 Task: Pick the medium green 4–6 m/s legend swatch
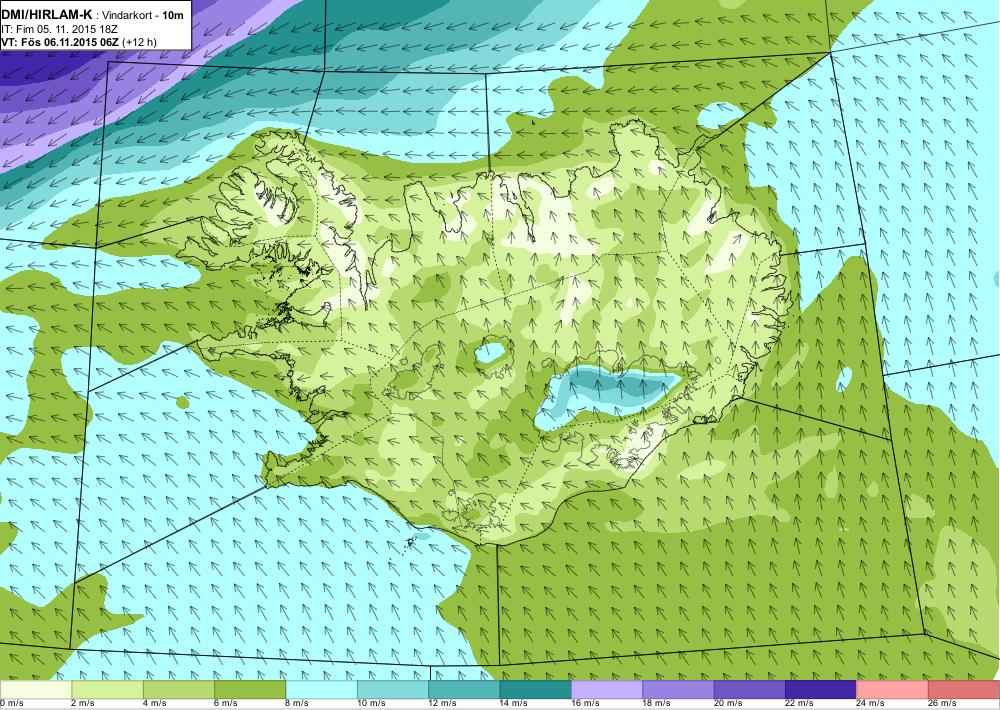pyautogui.click(x=179, y=689)
